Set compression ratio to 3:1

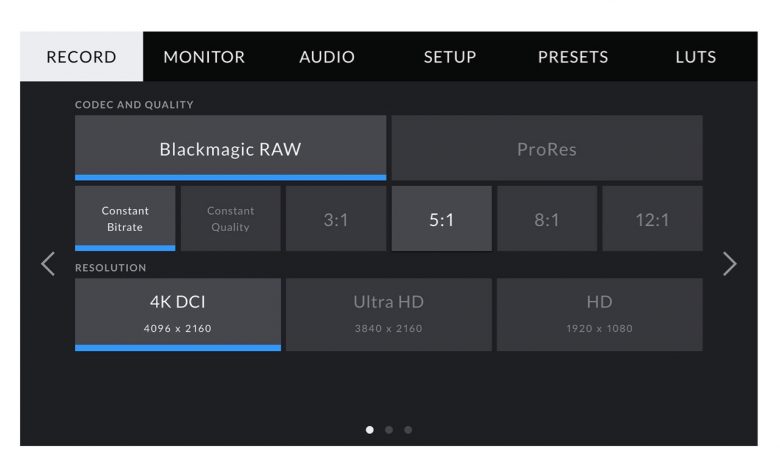click(336, 219)
